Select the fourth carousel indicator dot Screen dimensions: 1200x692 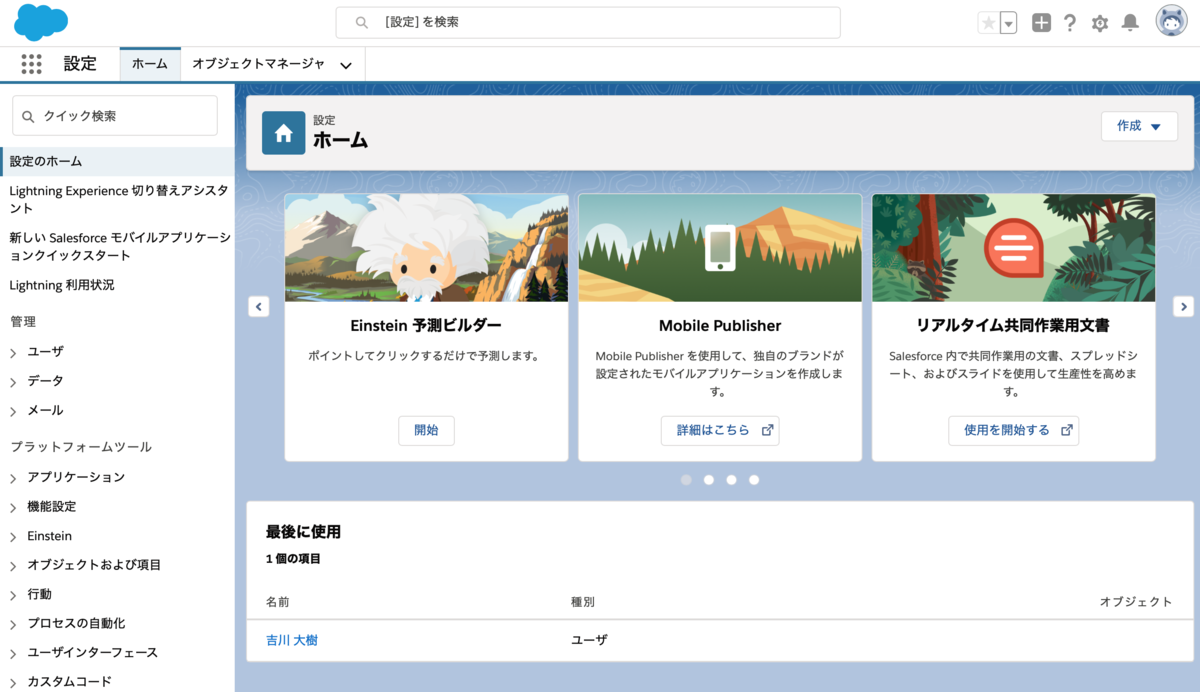tap(754, 480)
